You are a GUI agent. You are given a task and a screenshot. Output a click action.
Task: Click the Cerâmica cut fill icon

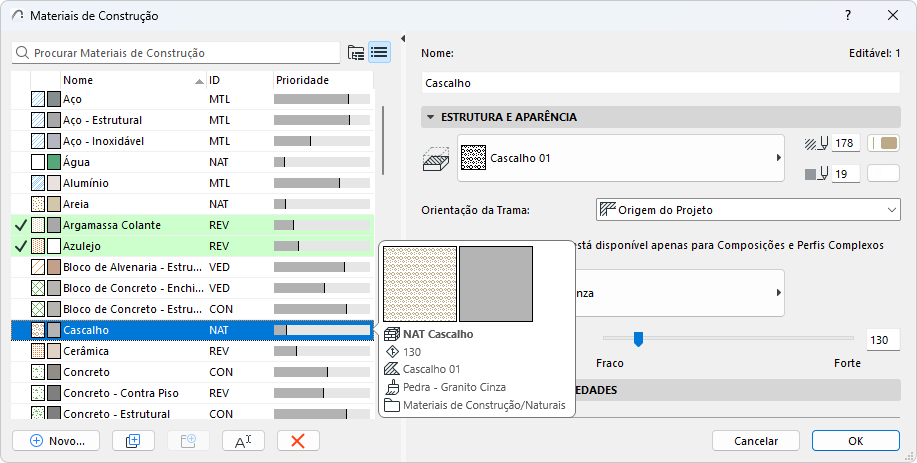click(38, 351)
